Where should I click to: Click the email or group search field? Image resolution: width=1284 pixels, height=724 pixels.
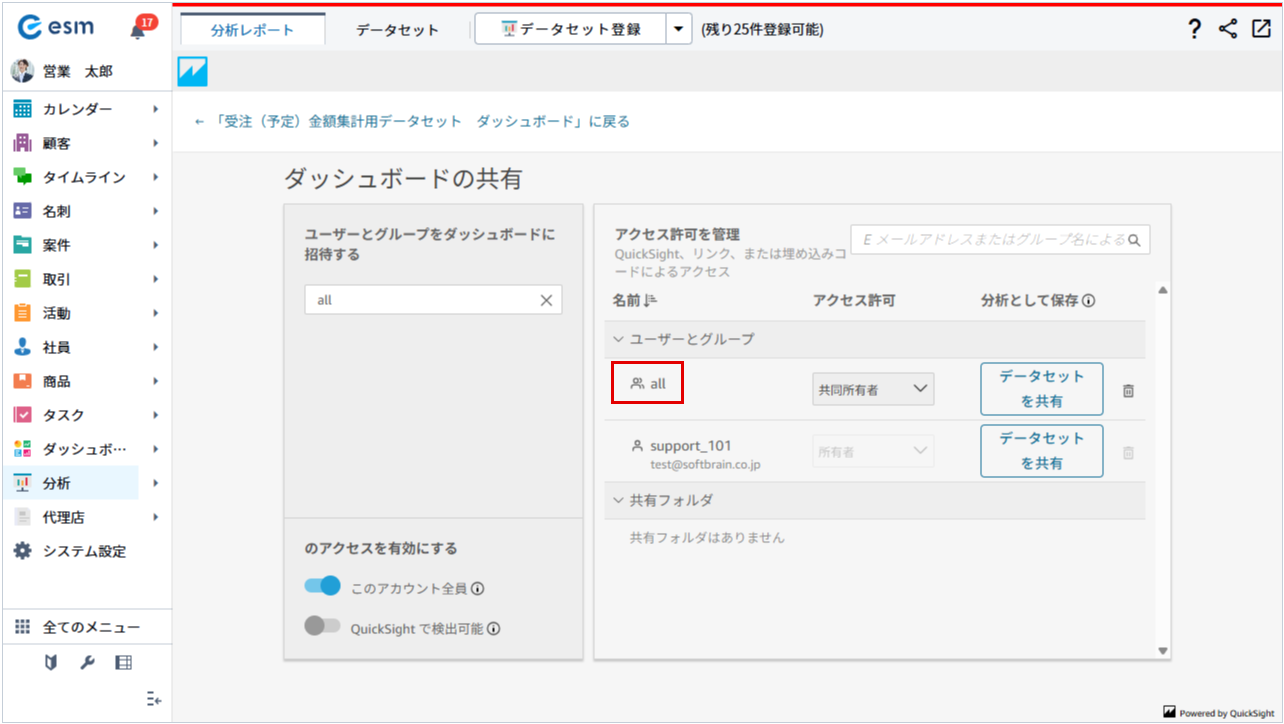click(990, 240)
